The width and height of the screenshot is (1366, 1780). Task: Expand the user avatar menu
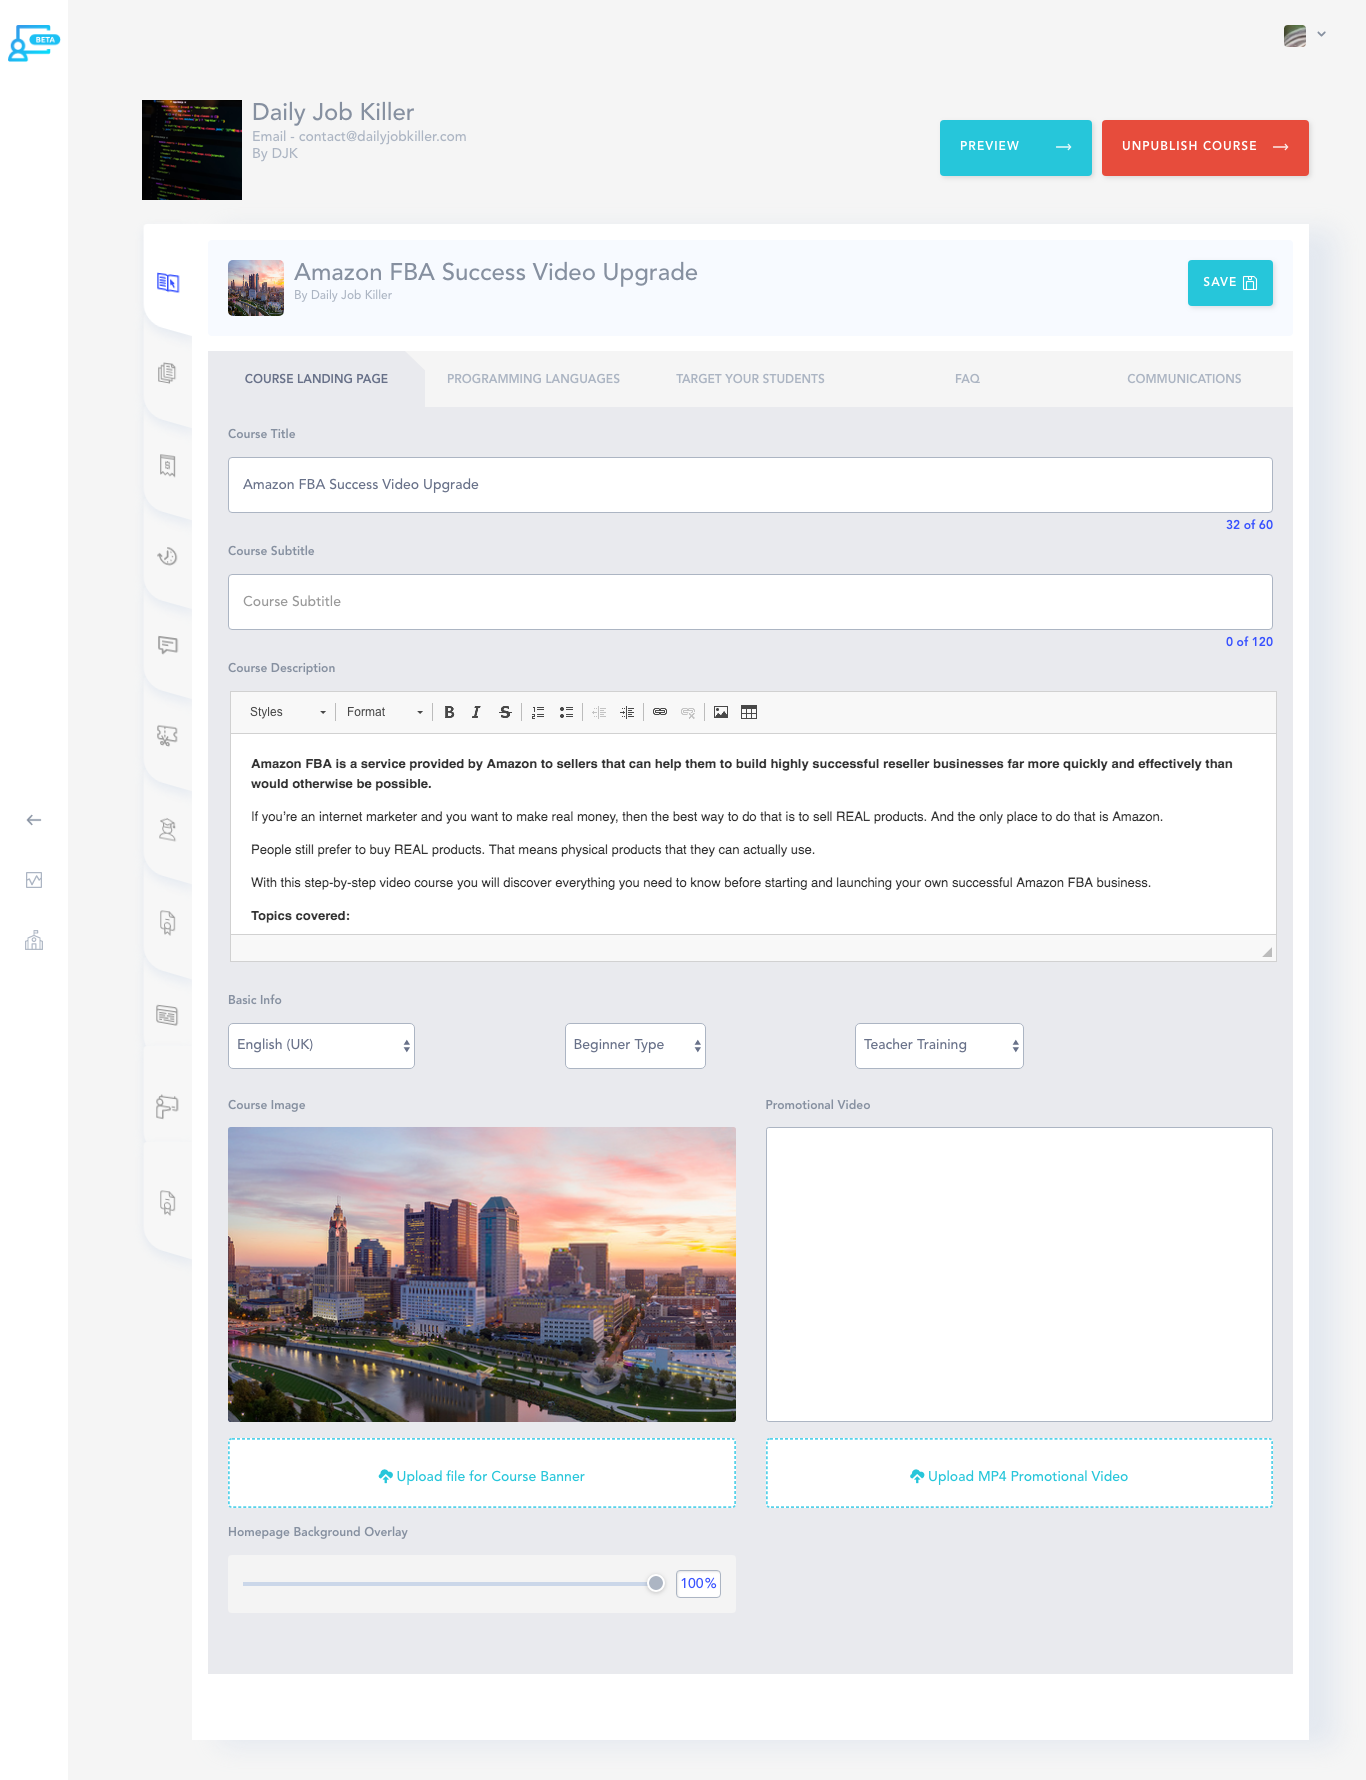point(1304,35)
